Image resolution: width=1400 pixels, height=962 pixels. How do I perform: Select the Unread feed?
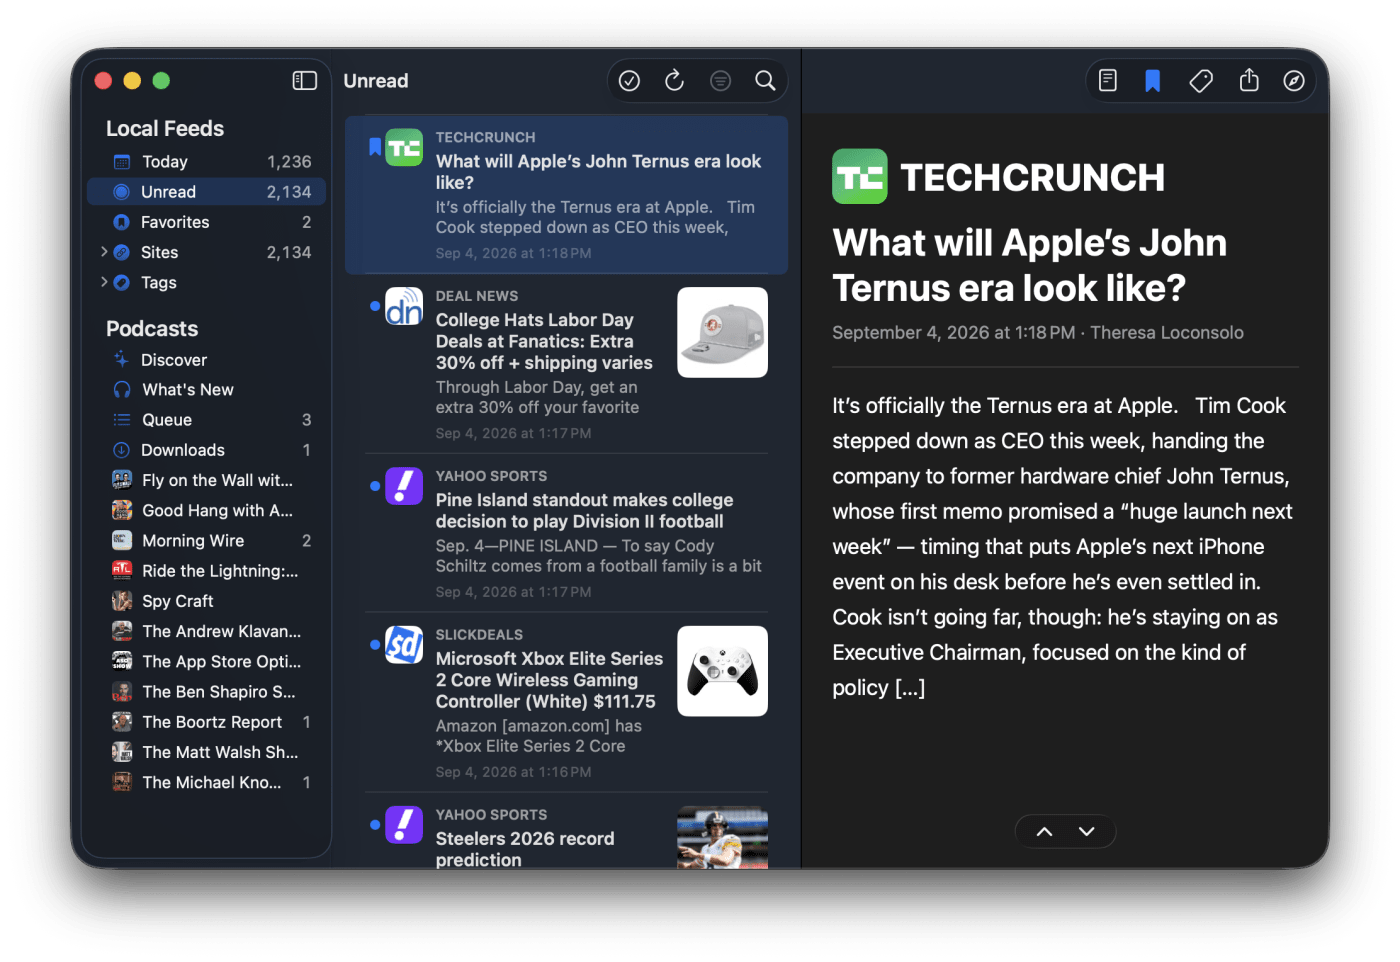coord(207,192)
